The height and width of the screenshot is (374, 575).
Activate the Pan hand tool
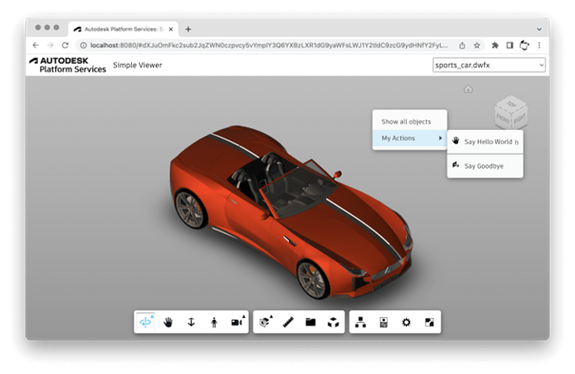tap(168, 322)
